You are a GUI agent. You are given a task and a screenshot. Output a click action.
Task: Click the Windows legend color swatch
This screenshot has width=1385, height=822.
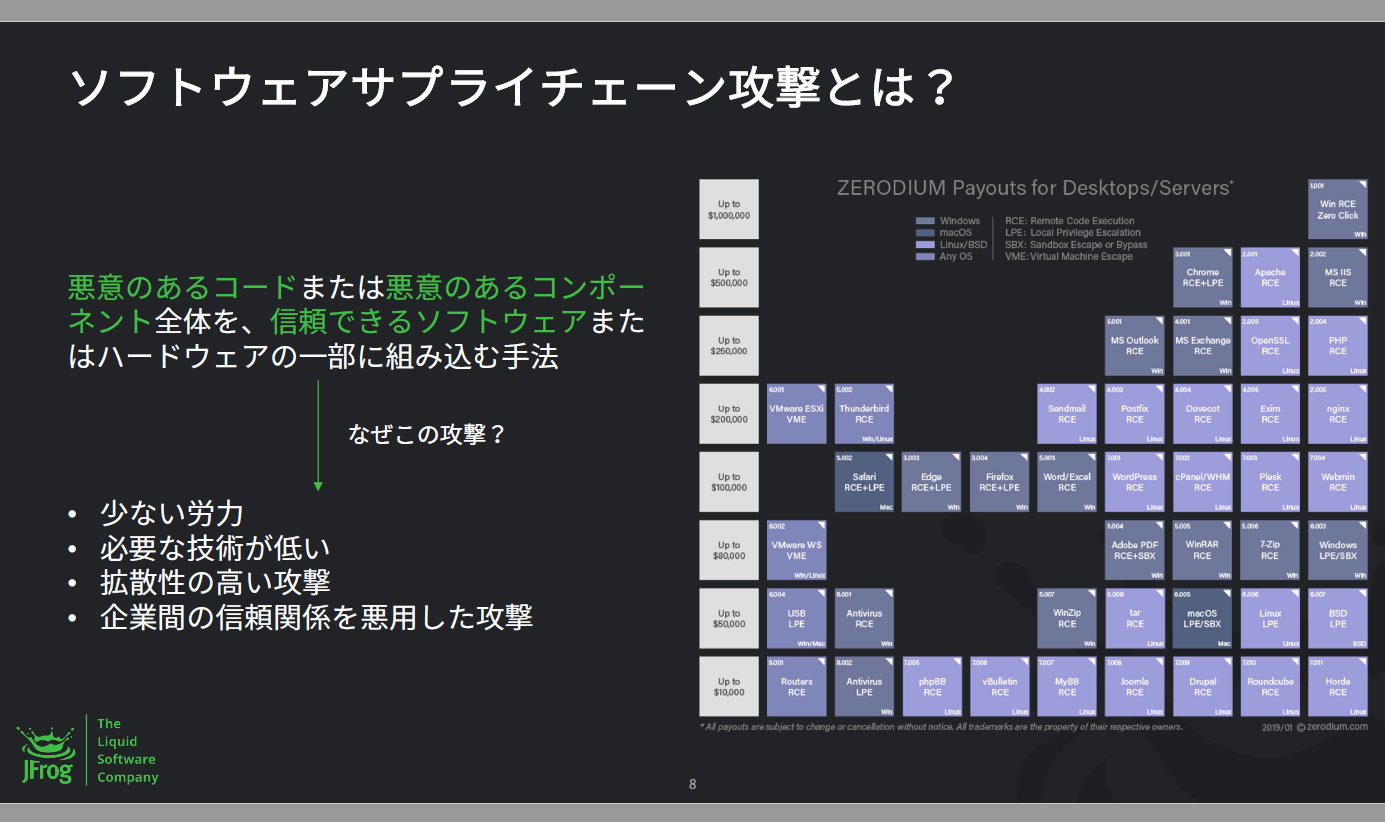click(925, 221)
